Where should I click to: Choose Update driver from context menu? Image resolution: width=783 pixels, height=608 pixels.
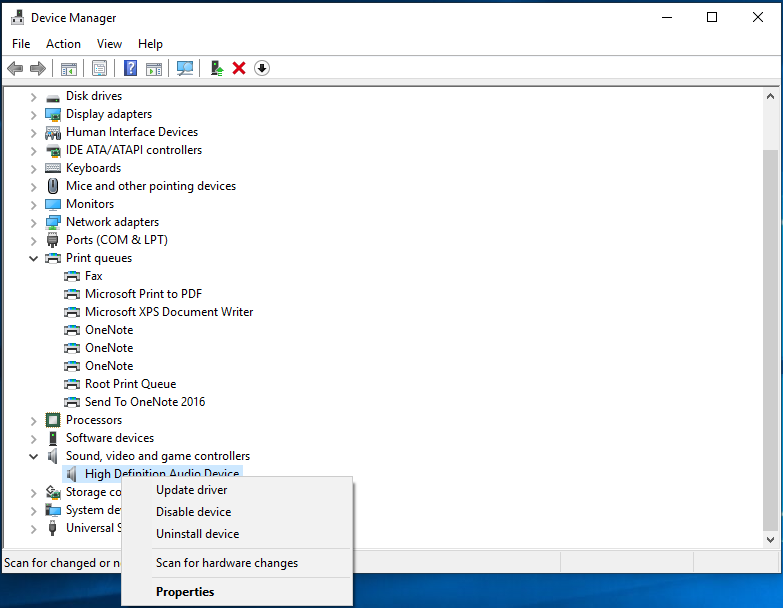point(237,490)
